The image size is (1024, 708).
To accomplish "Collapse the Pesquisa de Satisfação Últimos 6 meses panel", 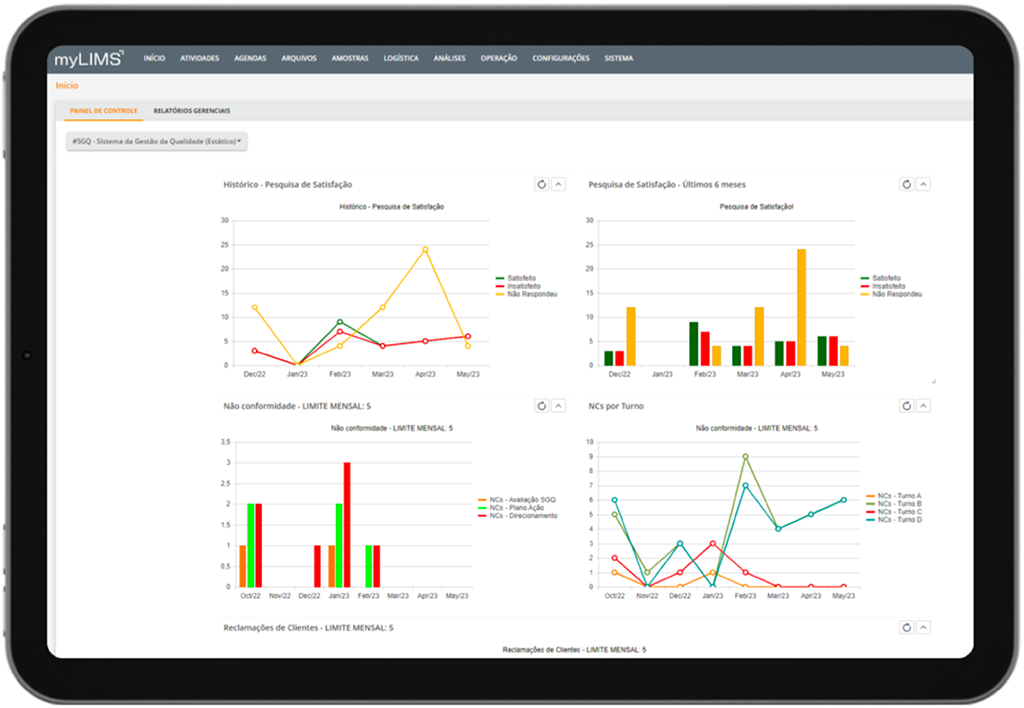I will (x=923, y=184).
